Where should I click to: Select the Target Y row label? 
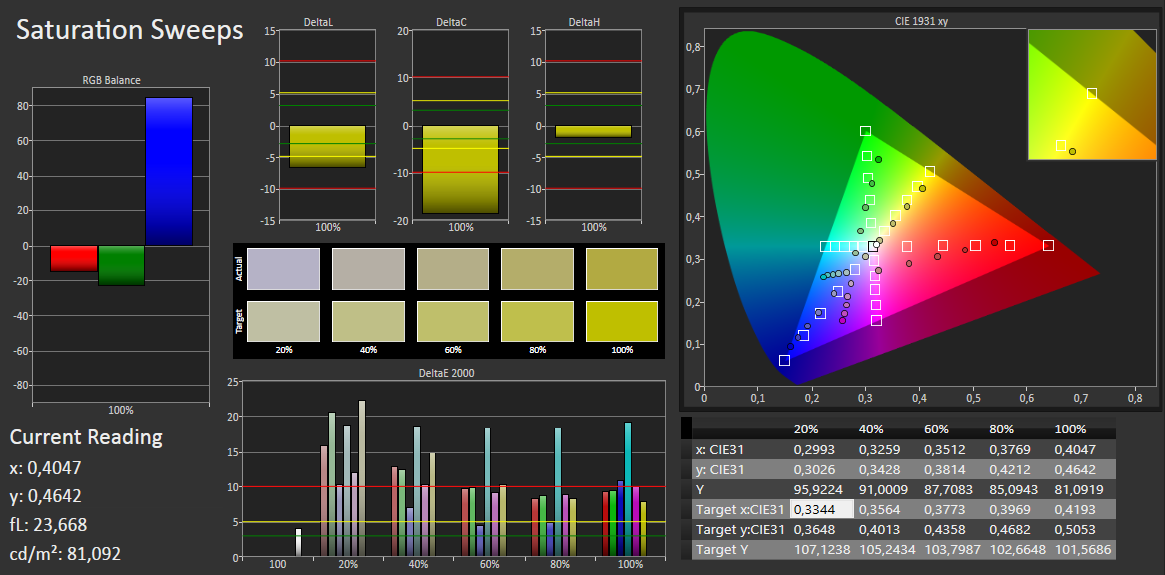(722, 550)
